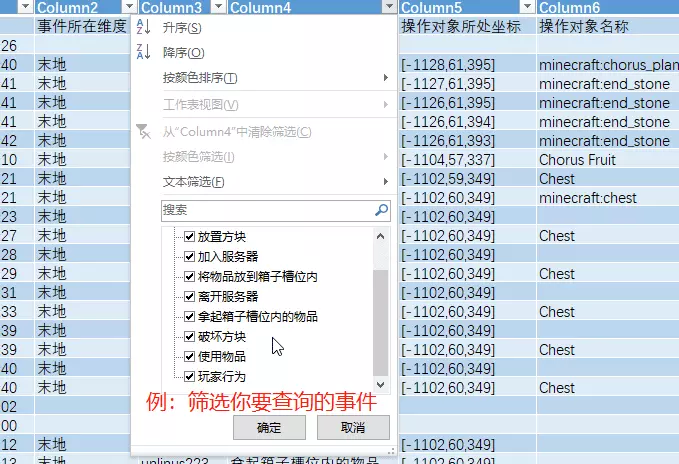Click the 取消 button
Image resolution: width=679 pixels, height=464 pixels.
click(x=353, y=428)
